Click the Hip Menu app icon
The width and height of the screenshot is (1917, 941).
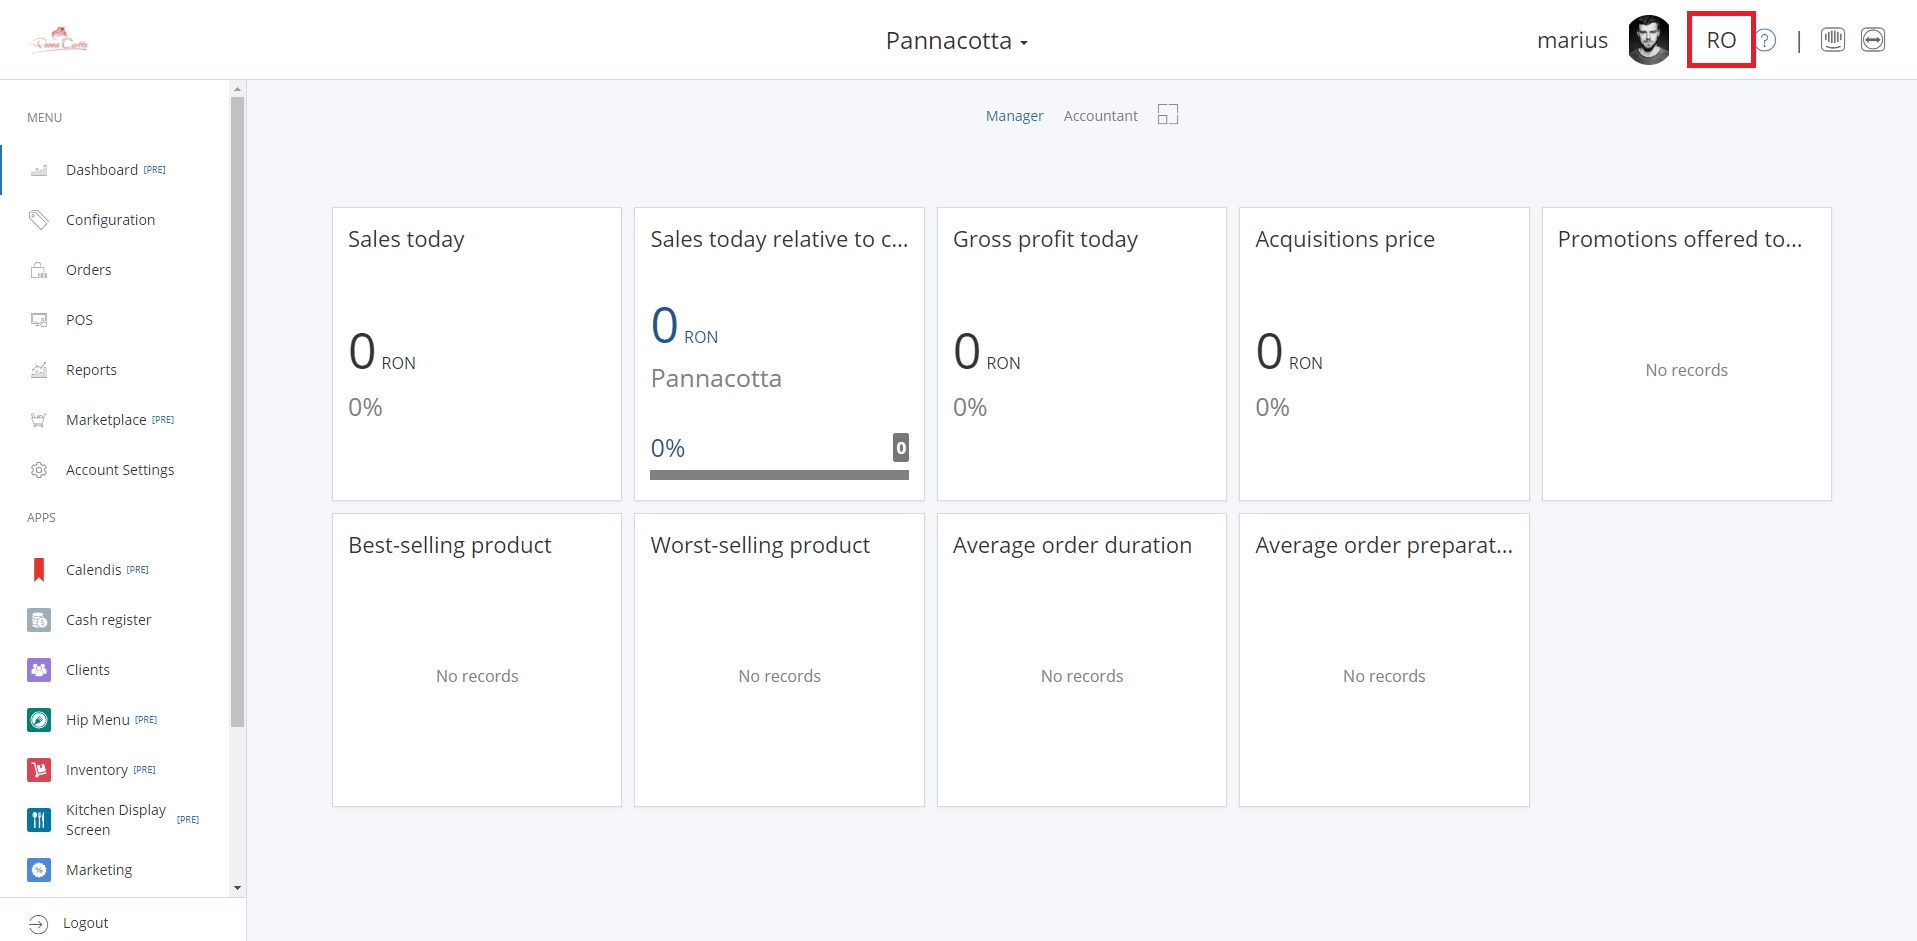[39, 720]
